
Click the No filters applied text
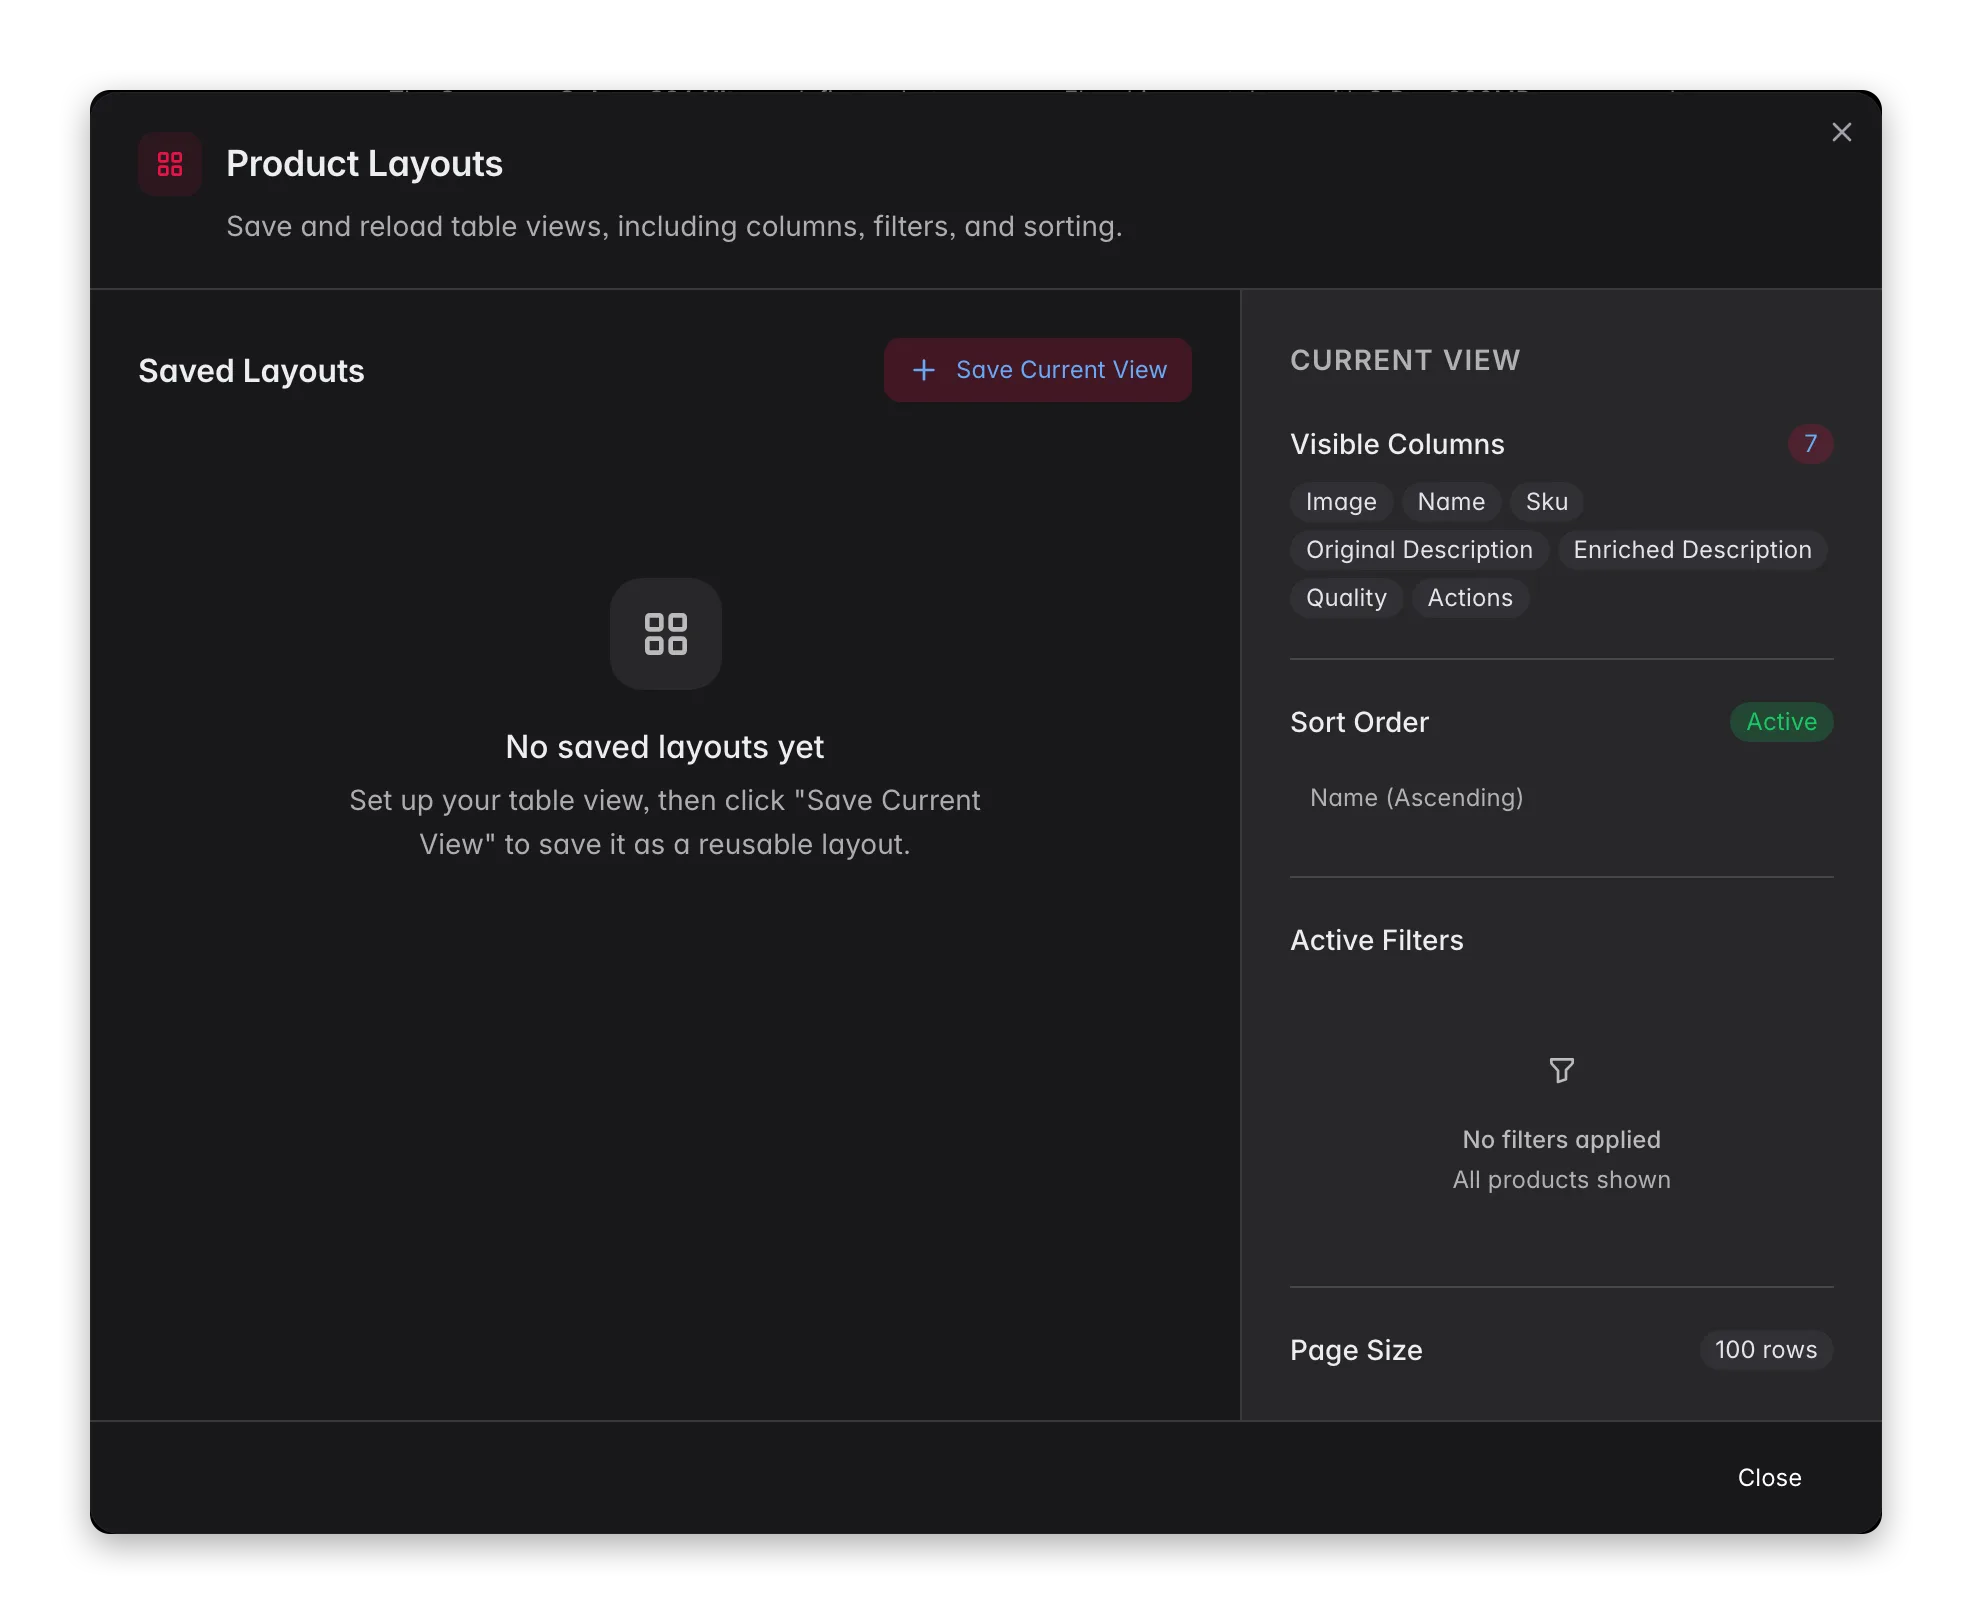click(1561, 1140)
